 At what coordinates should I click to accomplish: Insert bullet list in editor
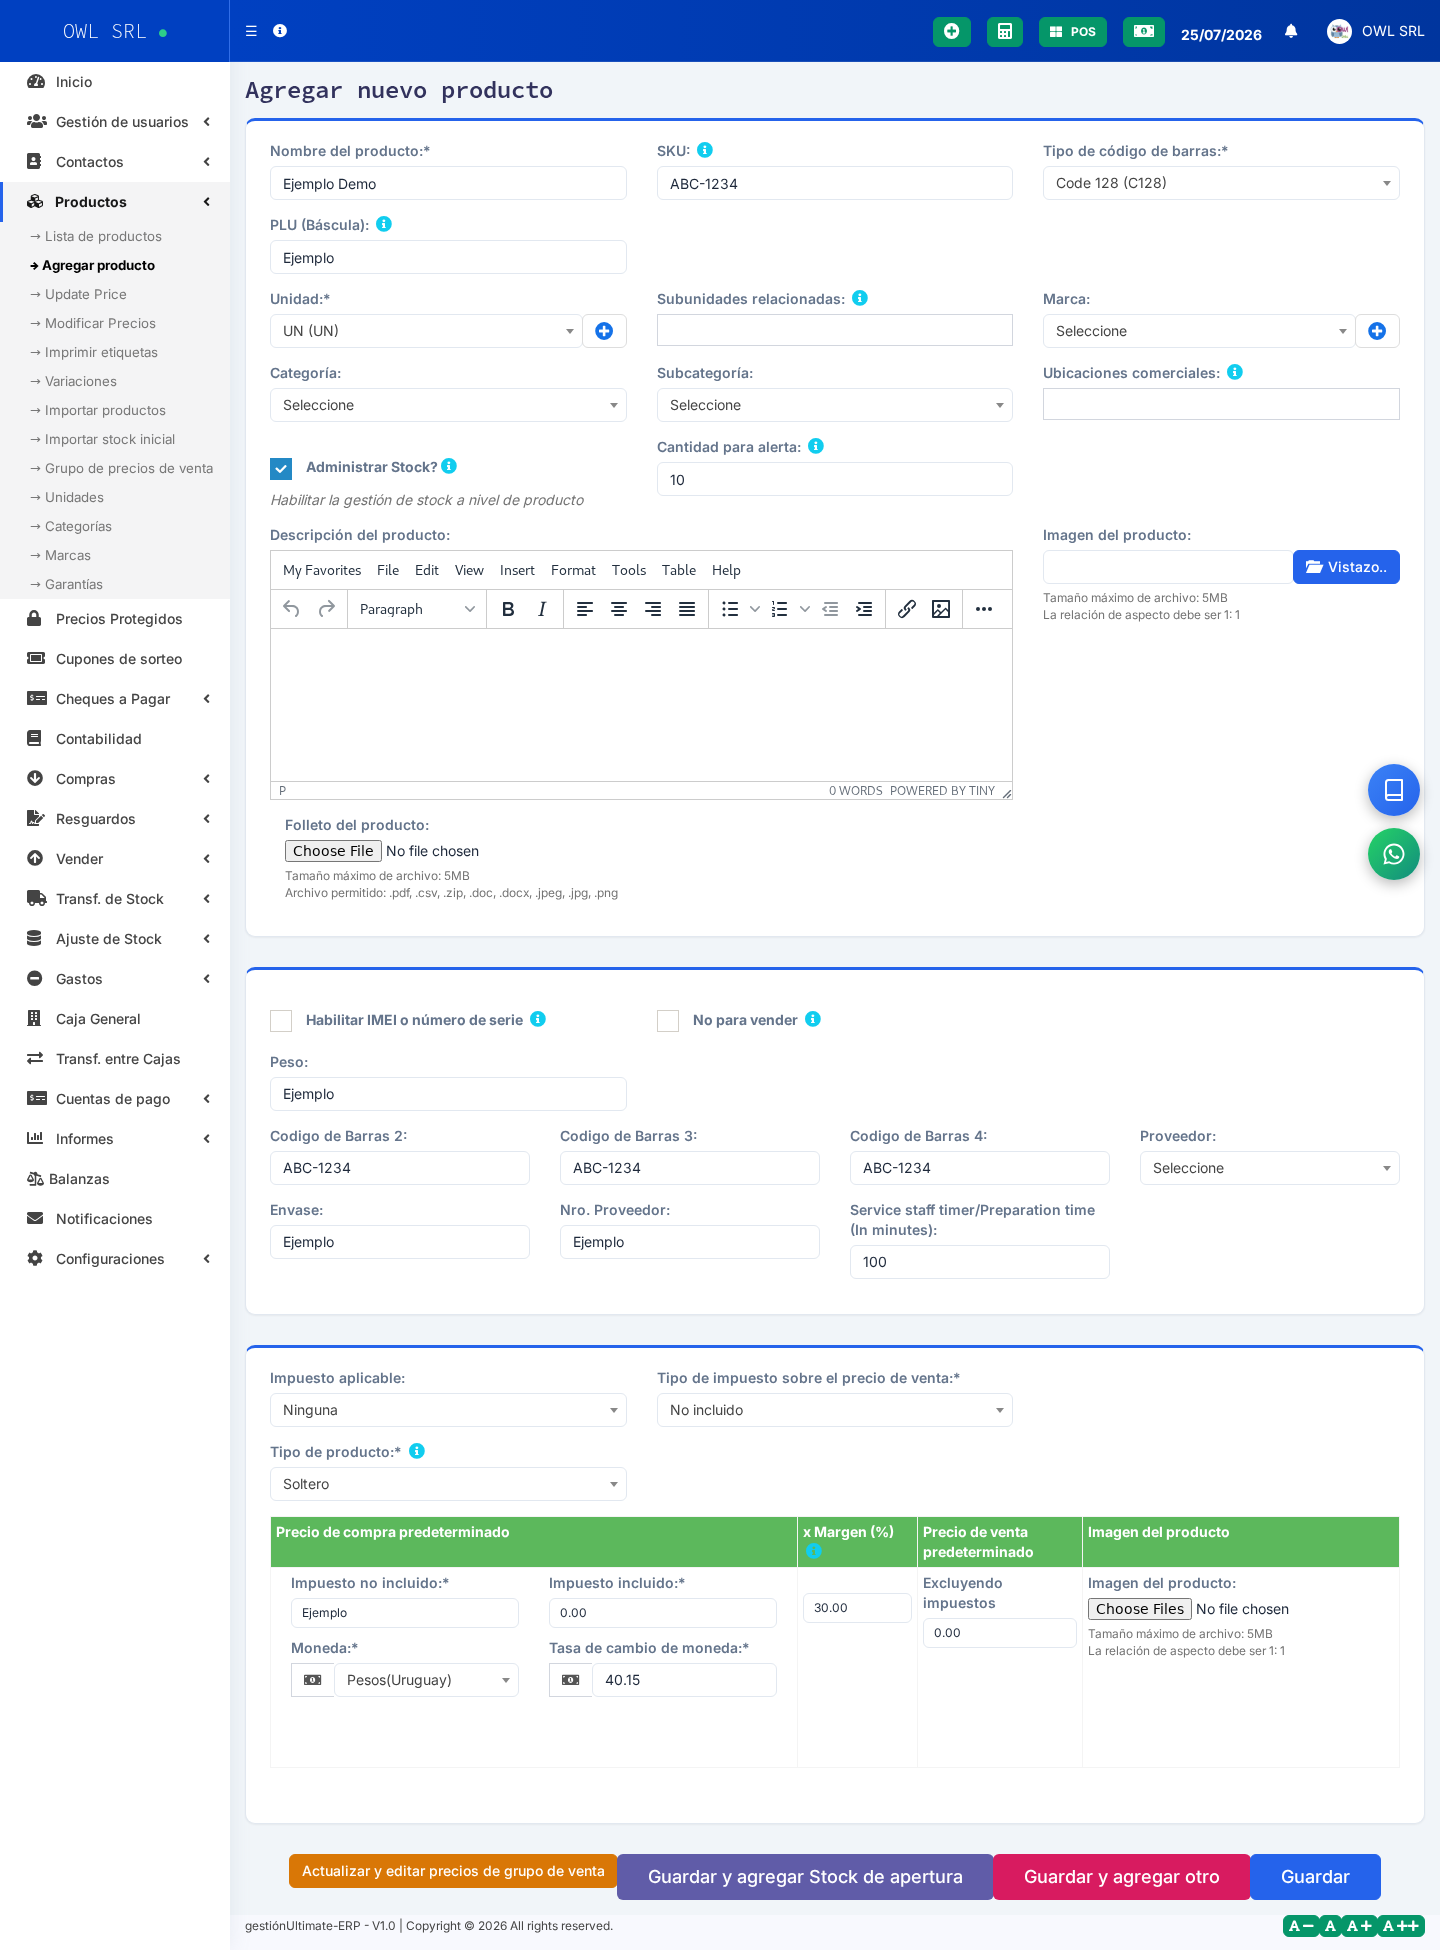(730, 609)
